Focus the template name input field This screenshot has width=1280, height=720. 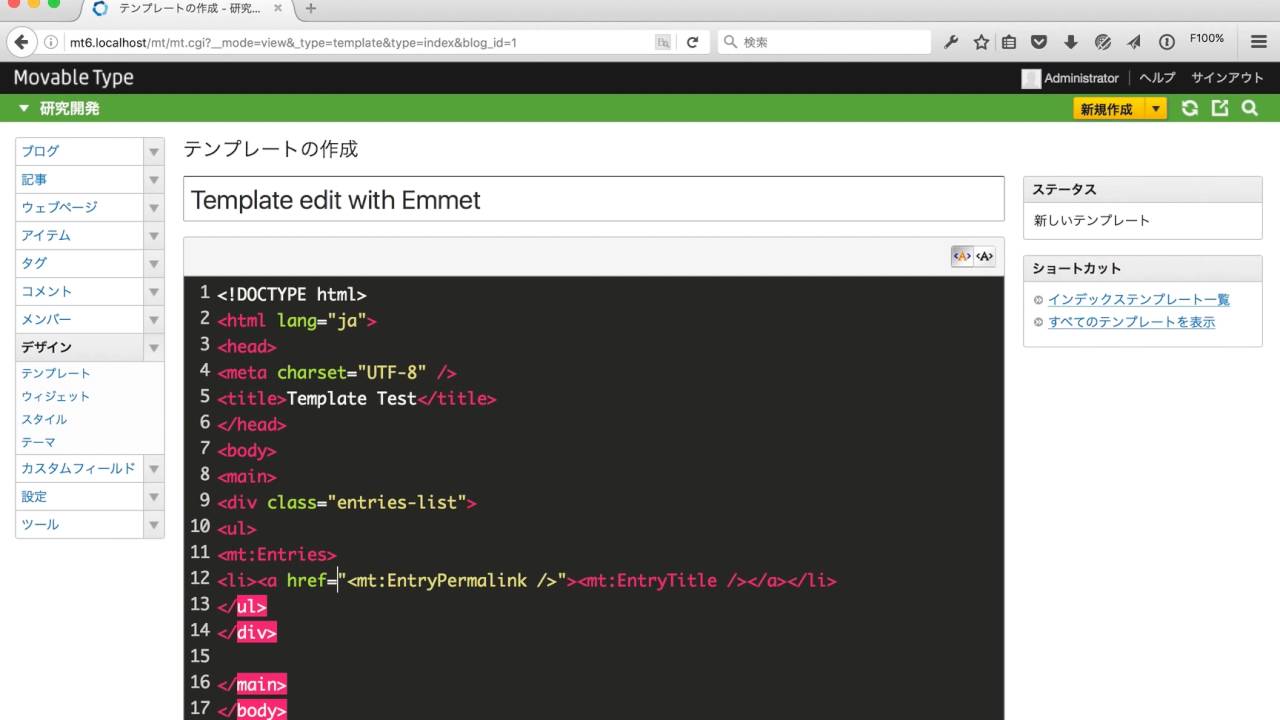[x=594, y=199]
